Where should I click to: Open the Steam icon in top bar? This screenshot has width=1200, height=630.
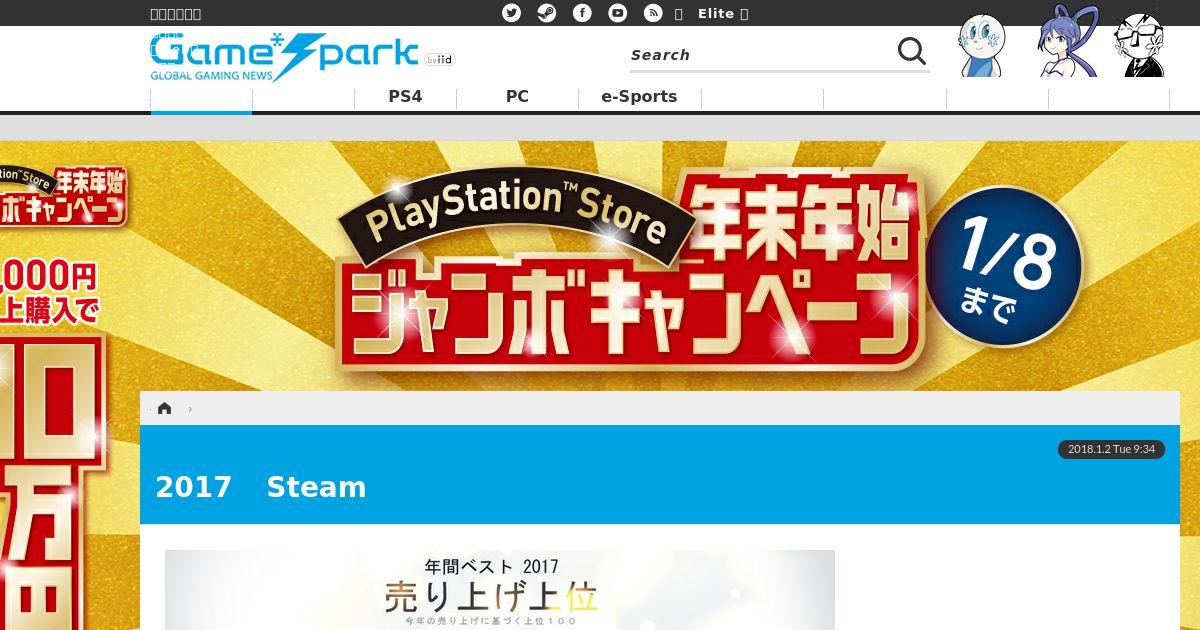[x=547, y=13]
